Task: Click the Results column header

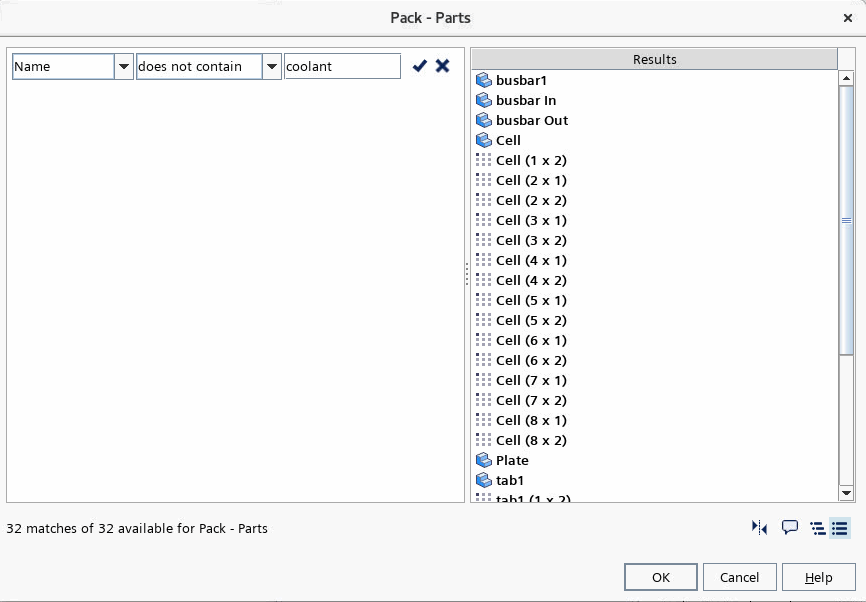Action: click(654, 59)
